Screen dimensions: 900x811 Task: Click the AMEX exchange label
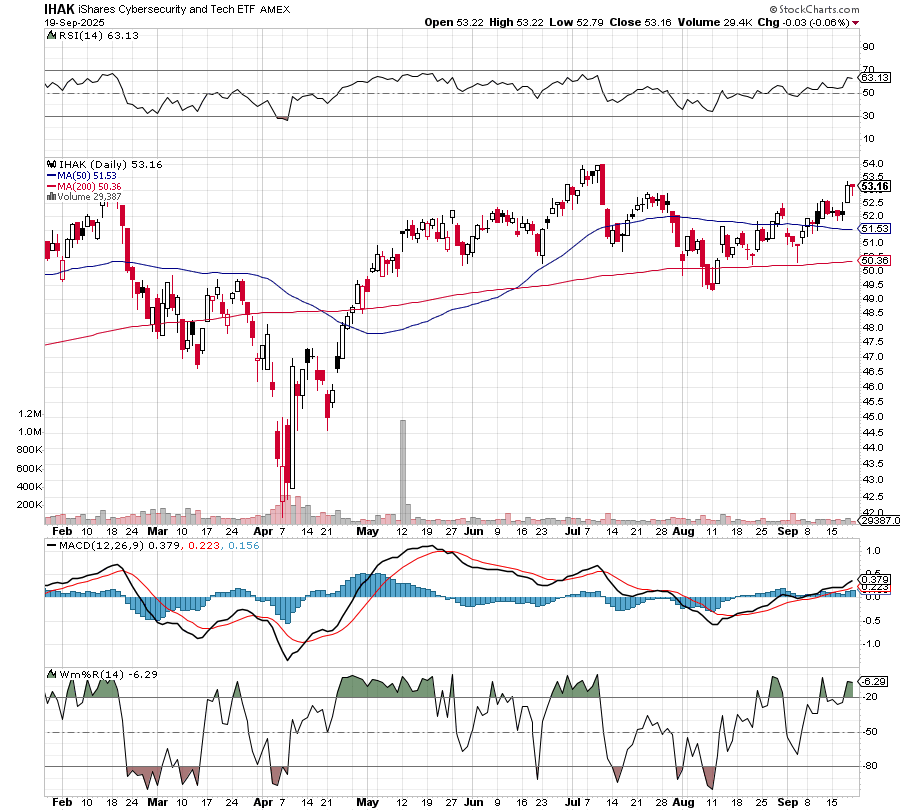pyautogui.click(x=275, y=10)
